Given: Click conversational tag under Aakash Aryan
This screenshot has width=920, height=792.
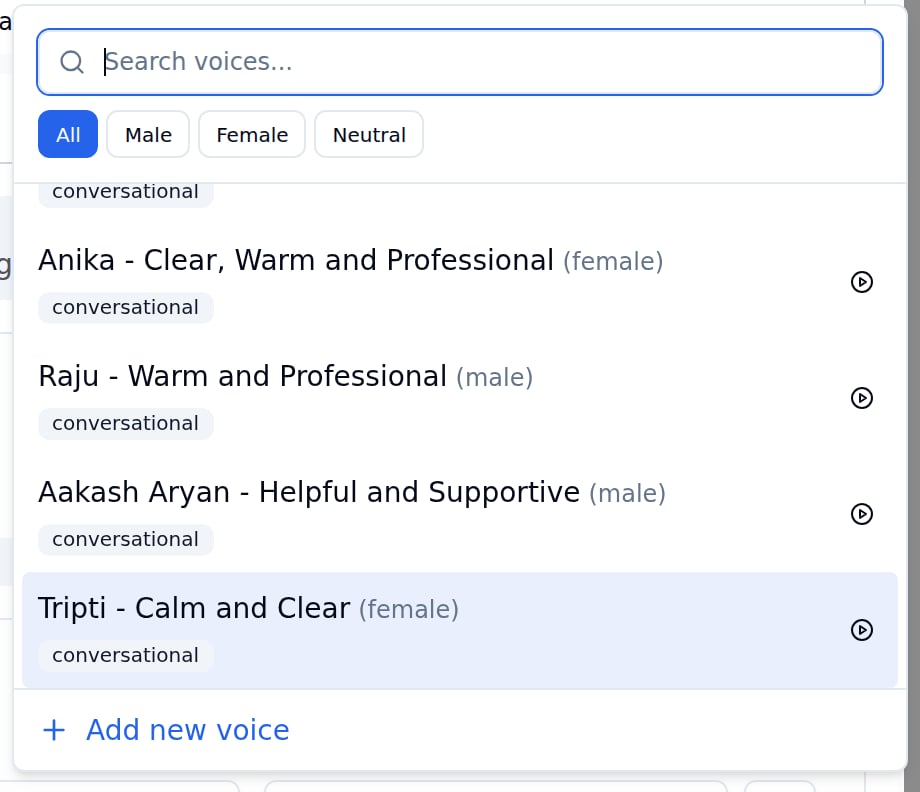Looking at the screenshot, I should [x=126, y=540].
